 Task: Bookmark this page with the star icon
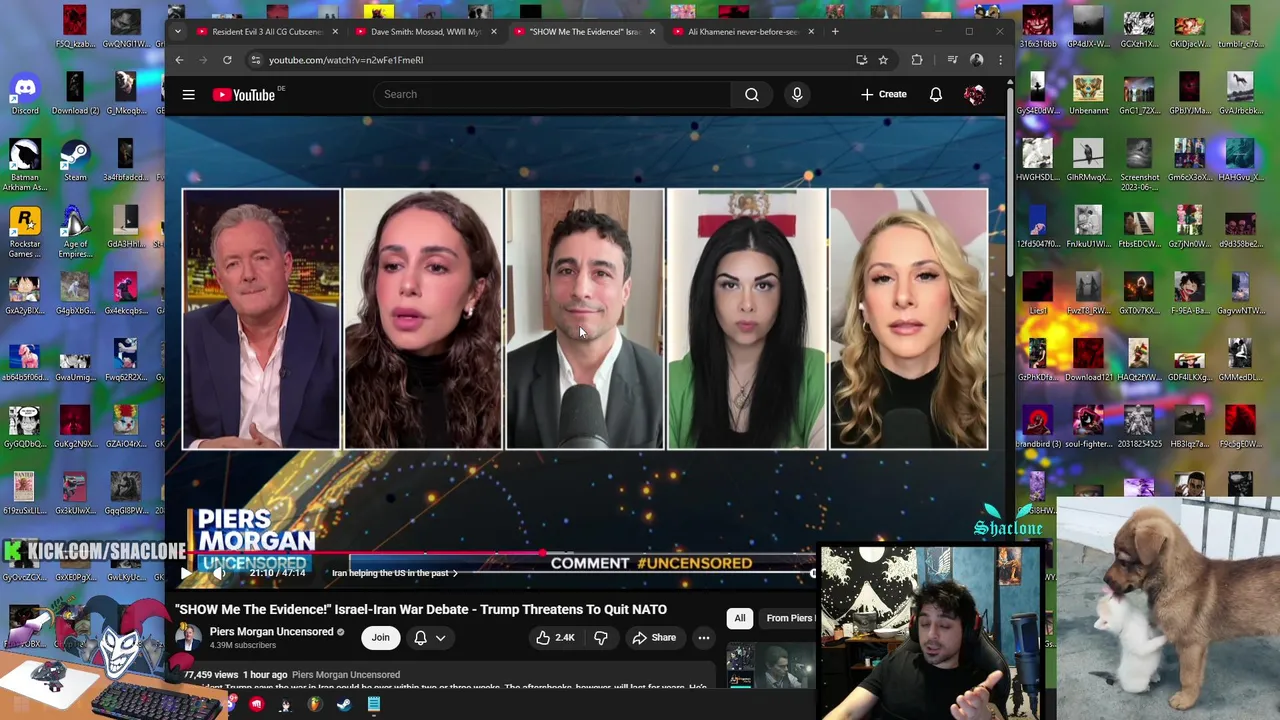[883, 60]
